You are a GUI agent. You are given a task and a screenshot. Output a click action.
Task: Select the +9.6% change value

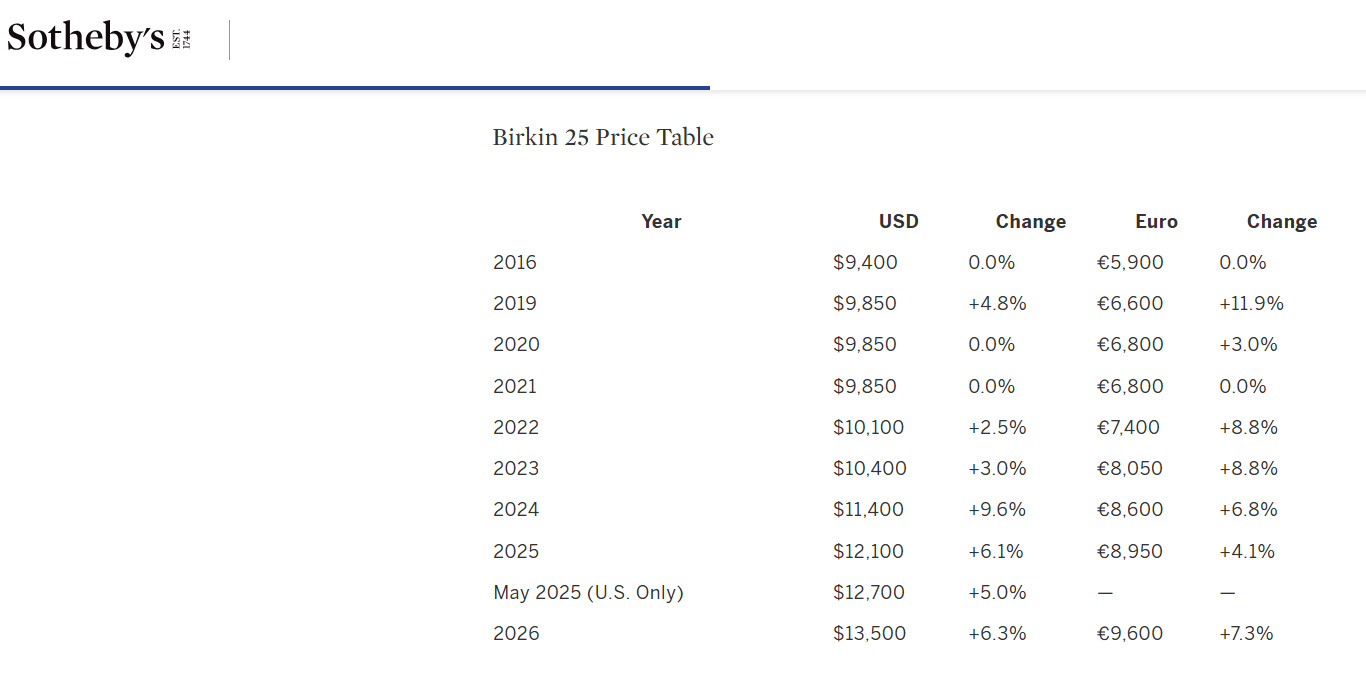click(x=997, y=510)
